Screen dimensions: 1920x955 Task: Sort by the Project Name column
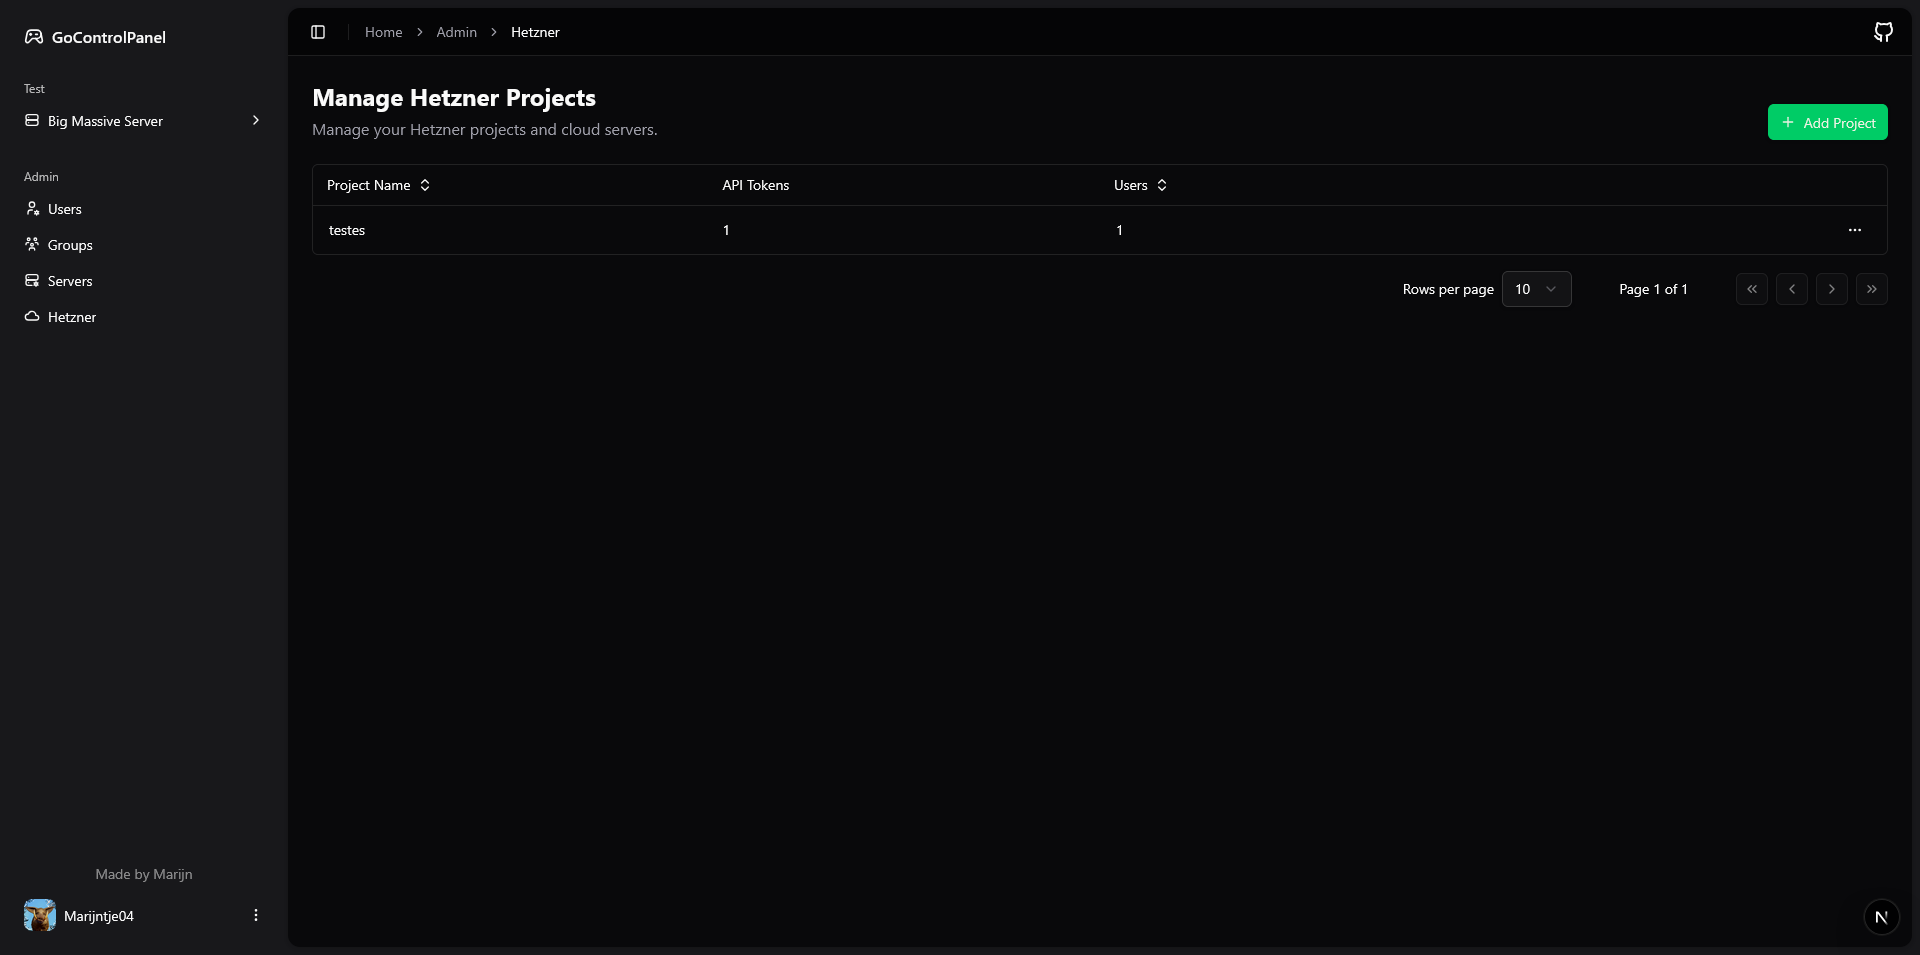[x=379, y=185]
